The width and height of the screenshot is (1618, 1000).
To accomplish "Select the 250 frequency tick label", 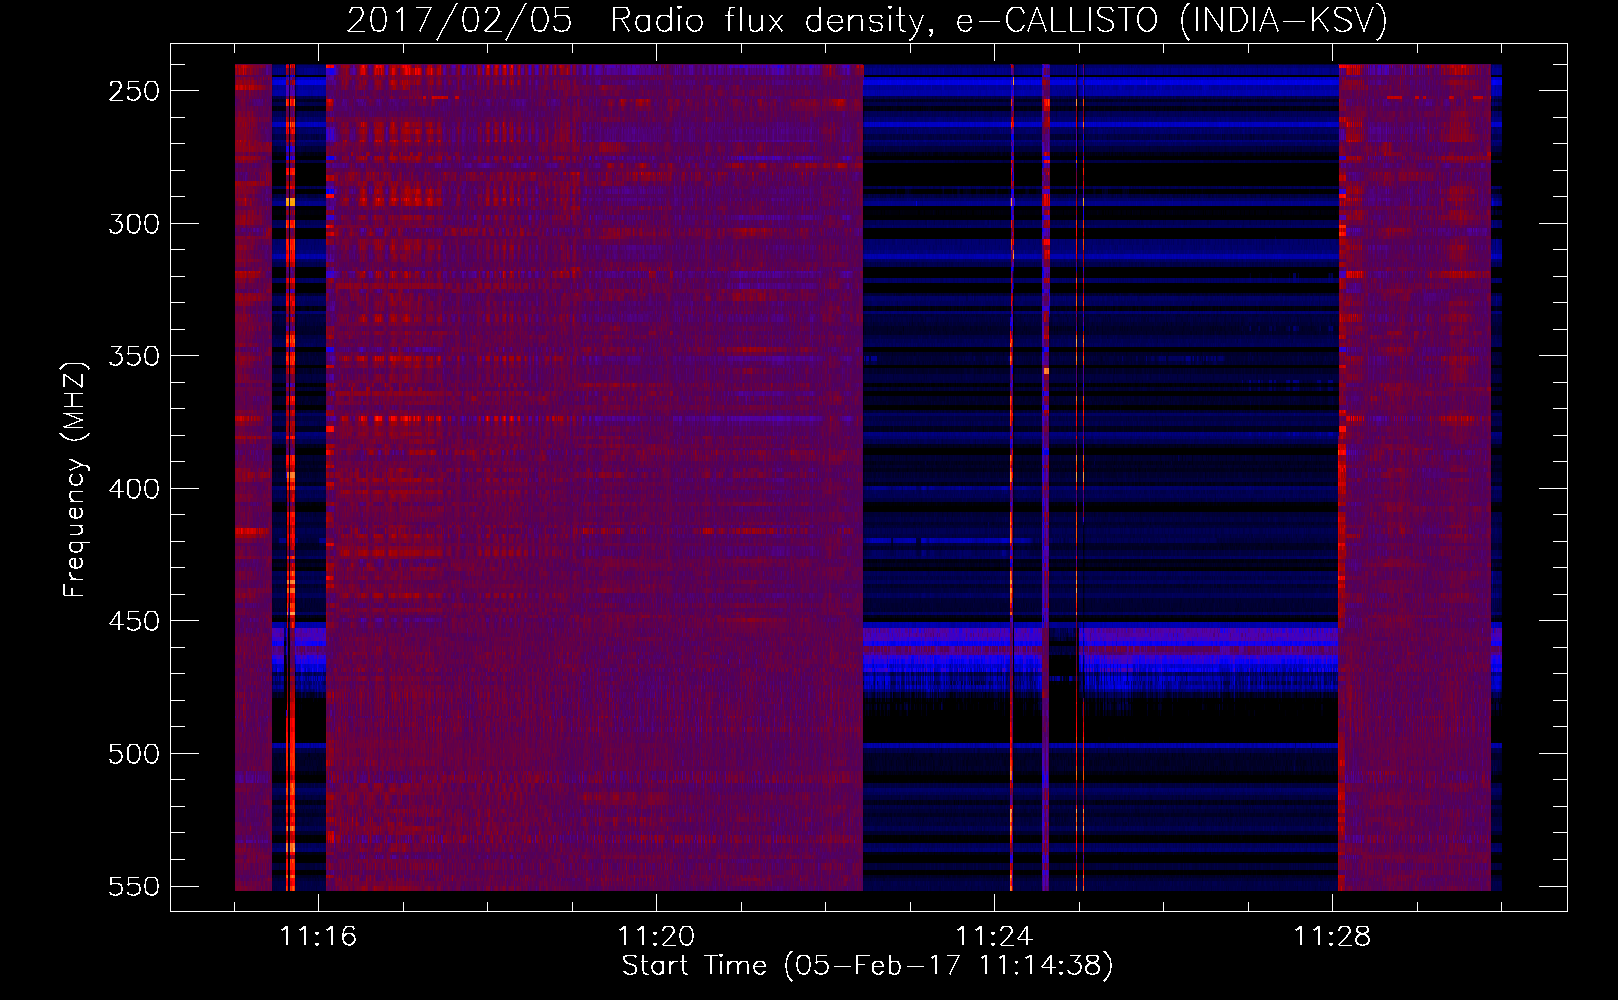I will (134, 91).
